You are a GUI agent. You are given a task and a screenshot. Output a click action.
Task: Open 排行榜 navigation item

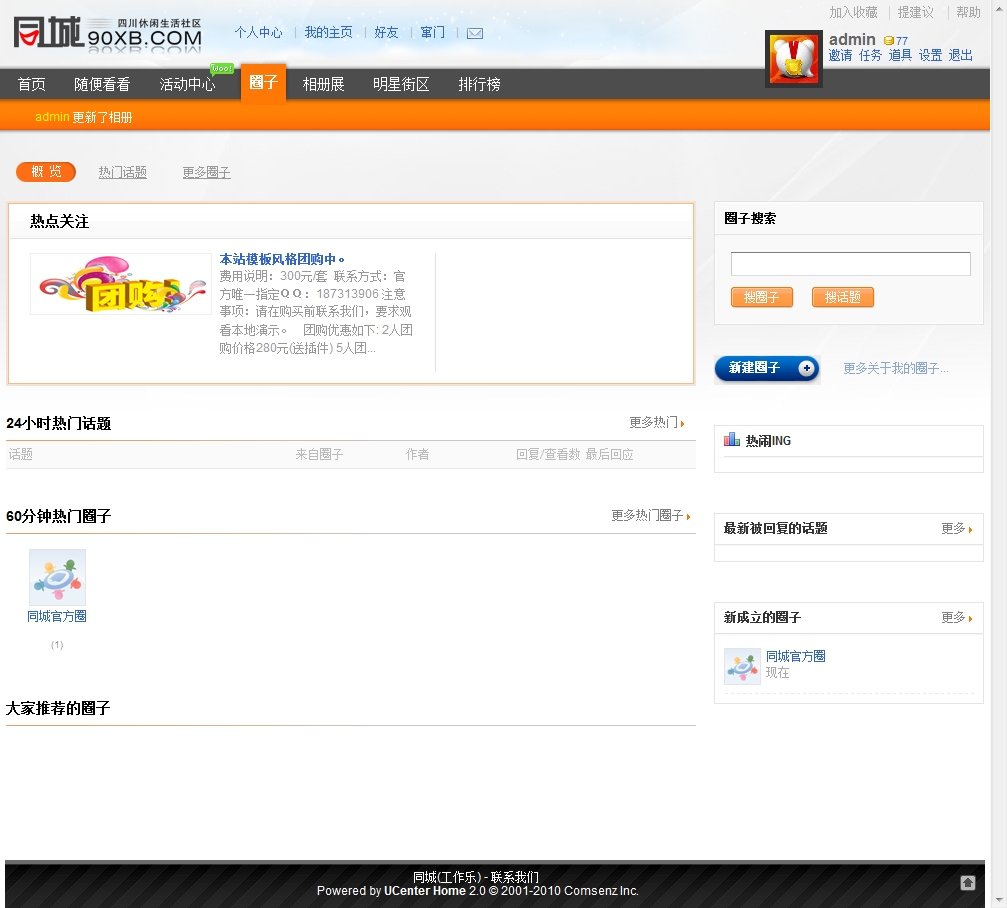[479, 84]
